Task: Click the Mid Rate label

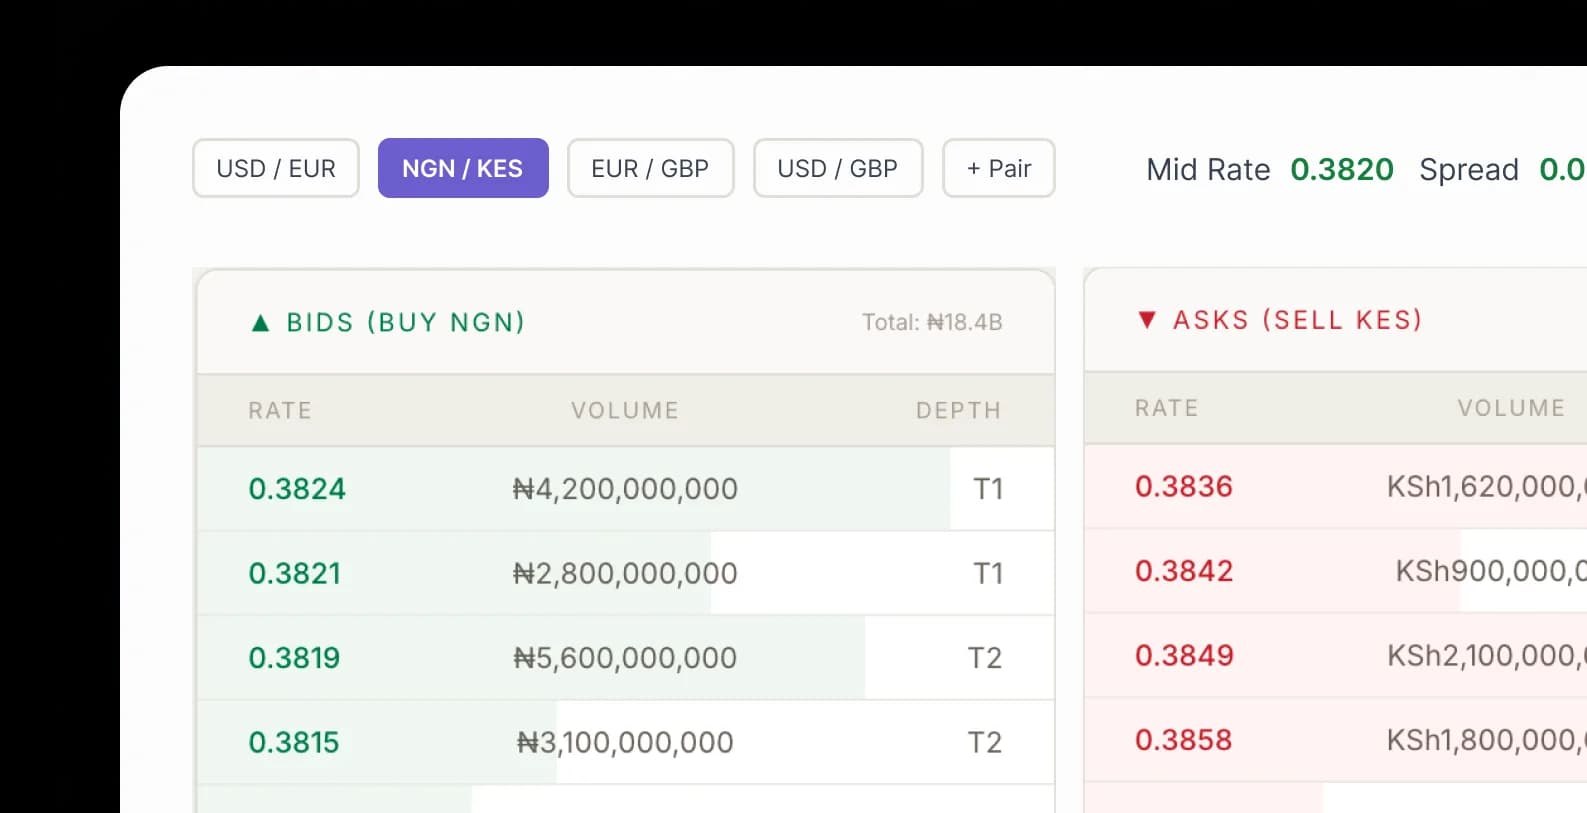Action: coord(1208,170)
